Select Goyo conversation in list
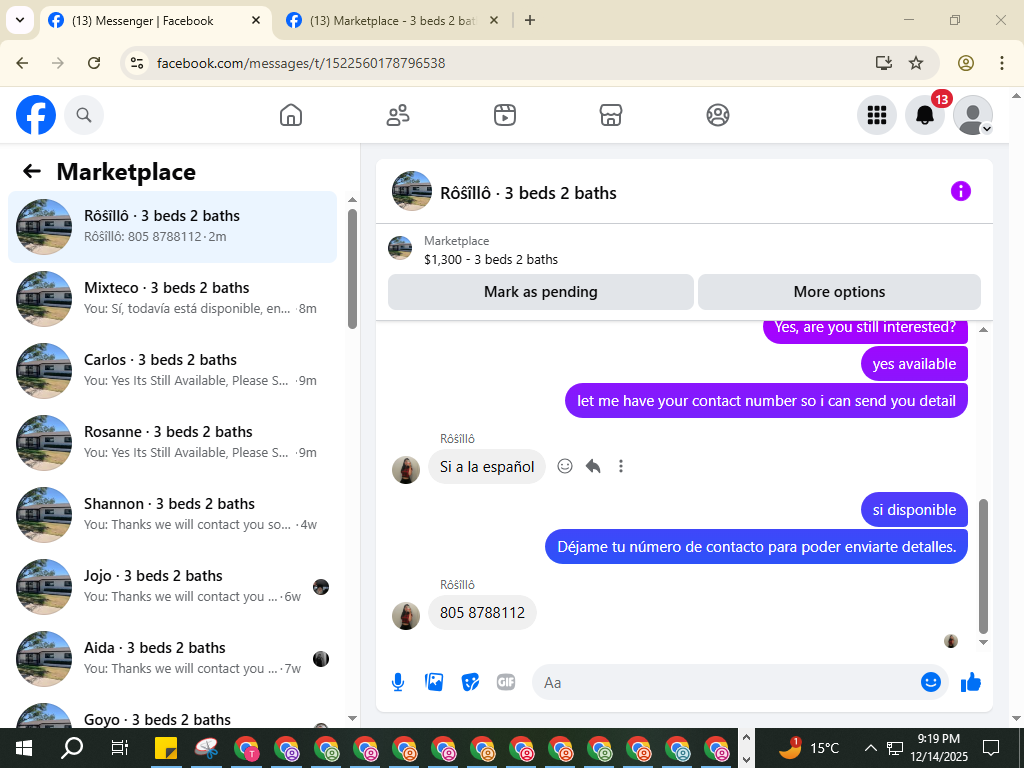This screenshot has width=1024, height=768. click(172, 713)
